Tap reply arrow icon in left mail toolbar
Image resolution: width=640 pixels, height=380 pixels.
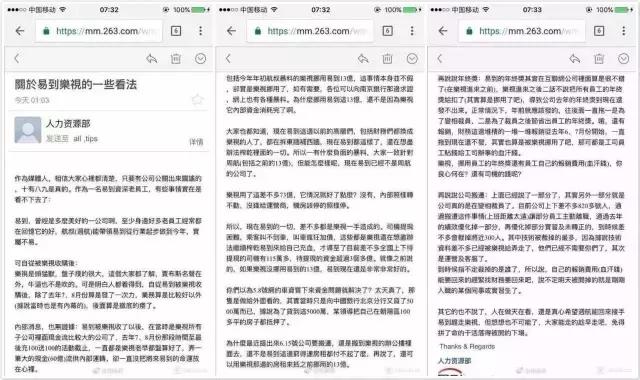point(151,59)
